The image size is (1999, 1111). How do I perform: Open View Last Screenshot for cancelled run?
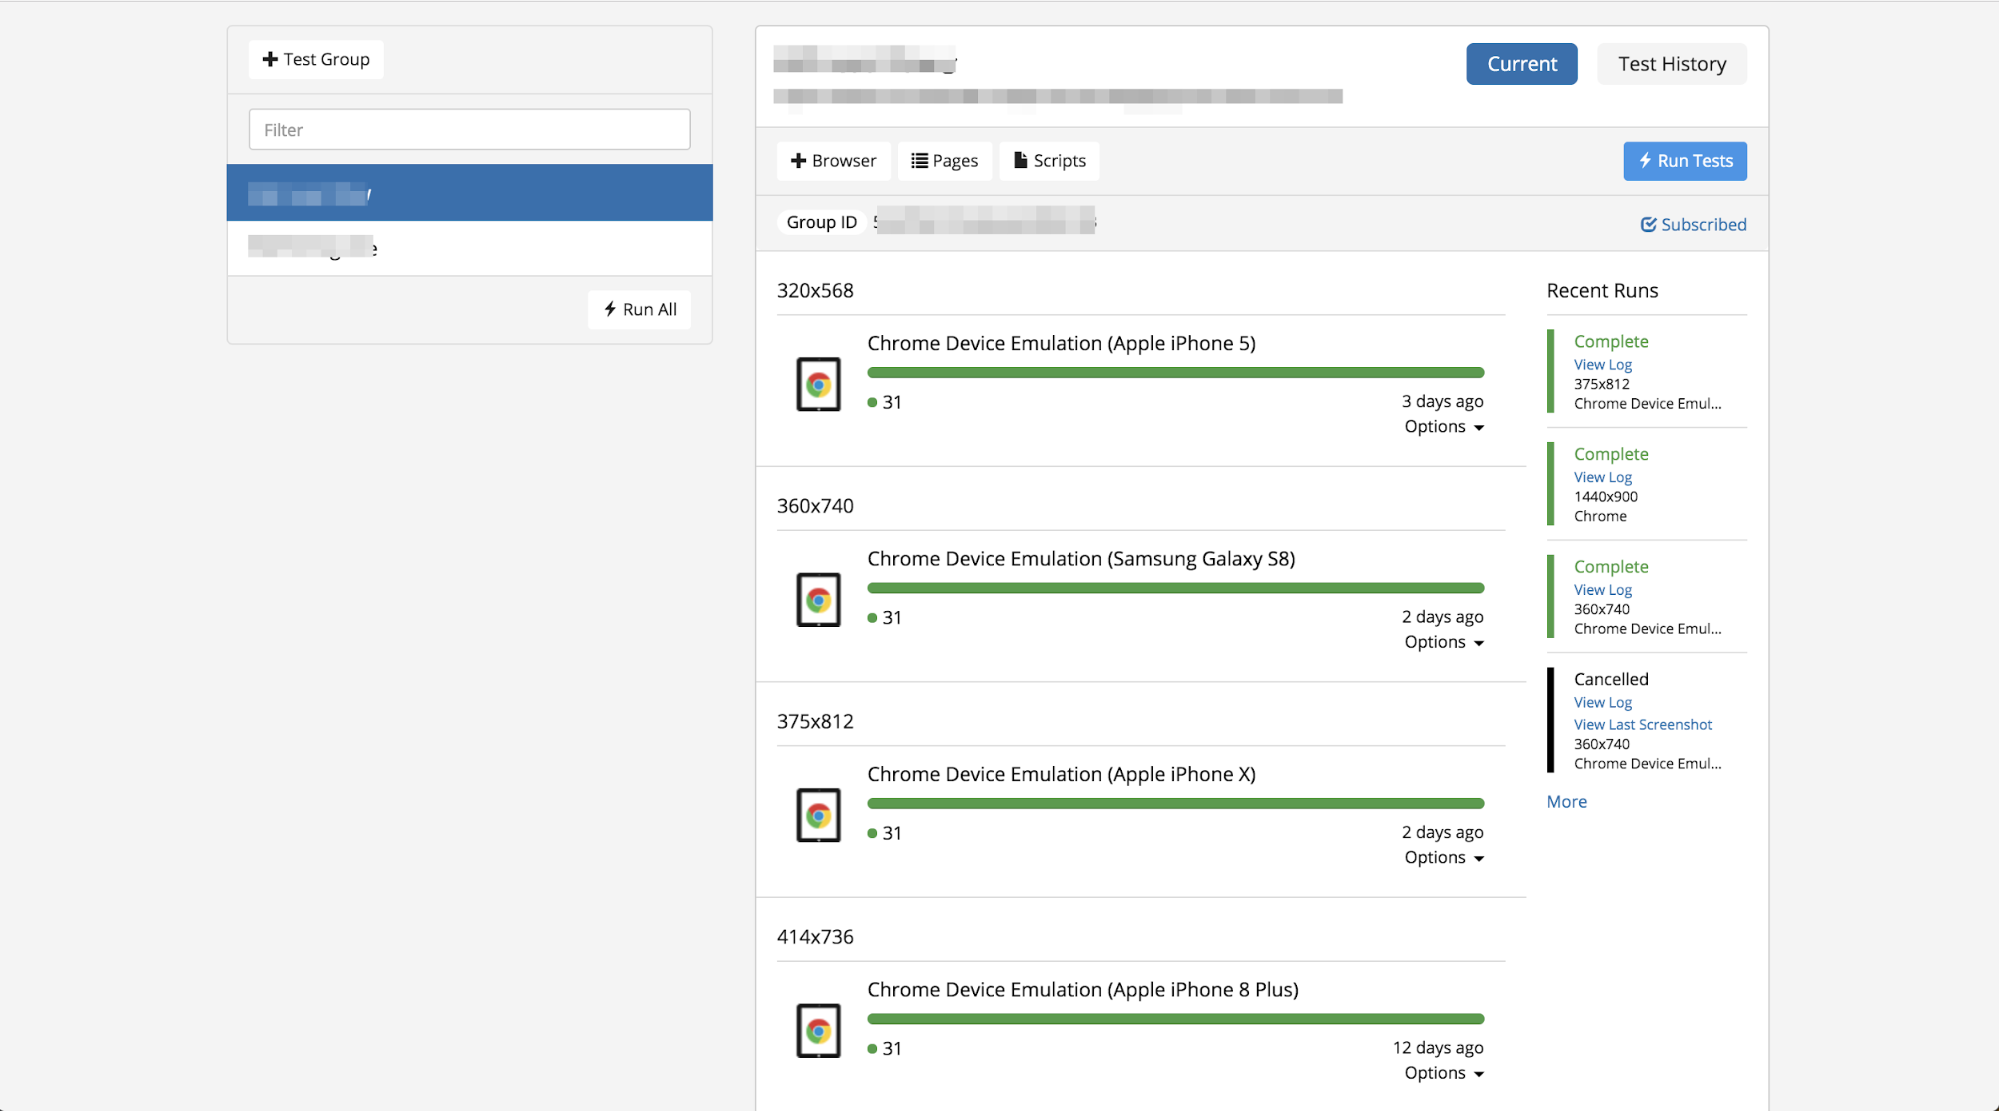tap(1642, 725)
